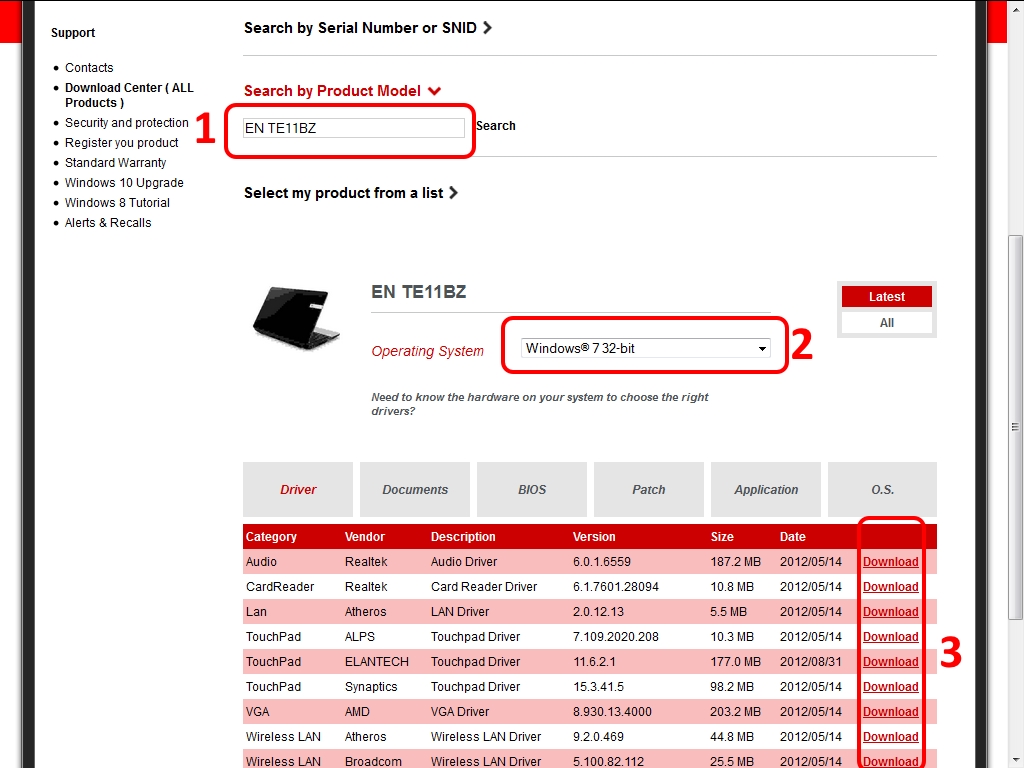Click the Search button next to model field
The width and height of the screenshot is (1024, 768).
pyautogui.click(x=496, y=126)
